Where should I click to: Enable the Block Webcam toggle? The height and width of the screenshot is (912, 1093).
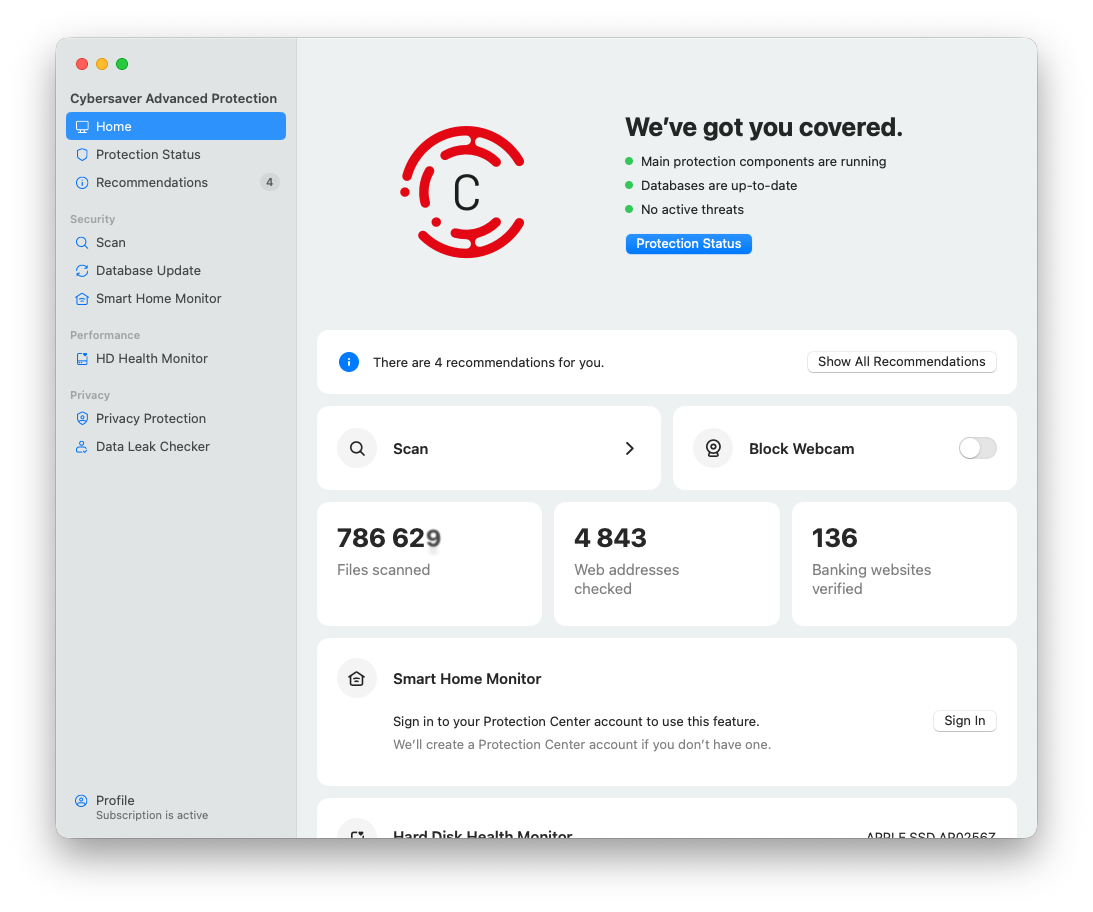click(977, 449)
